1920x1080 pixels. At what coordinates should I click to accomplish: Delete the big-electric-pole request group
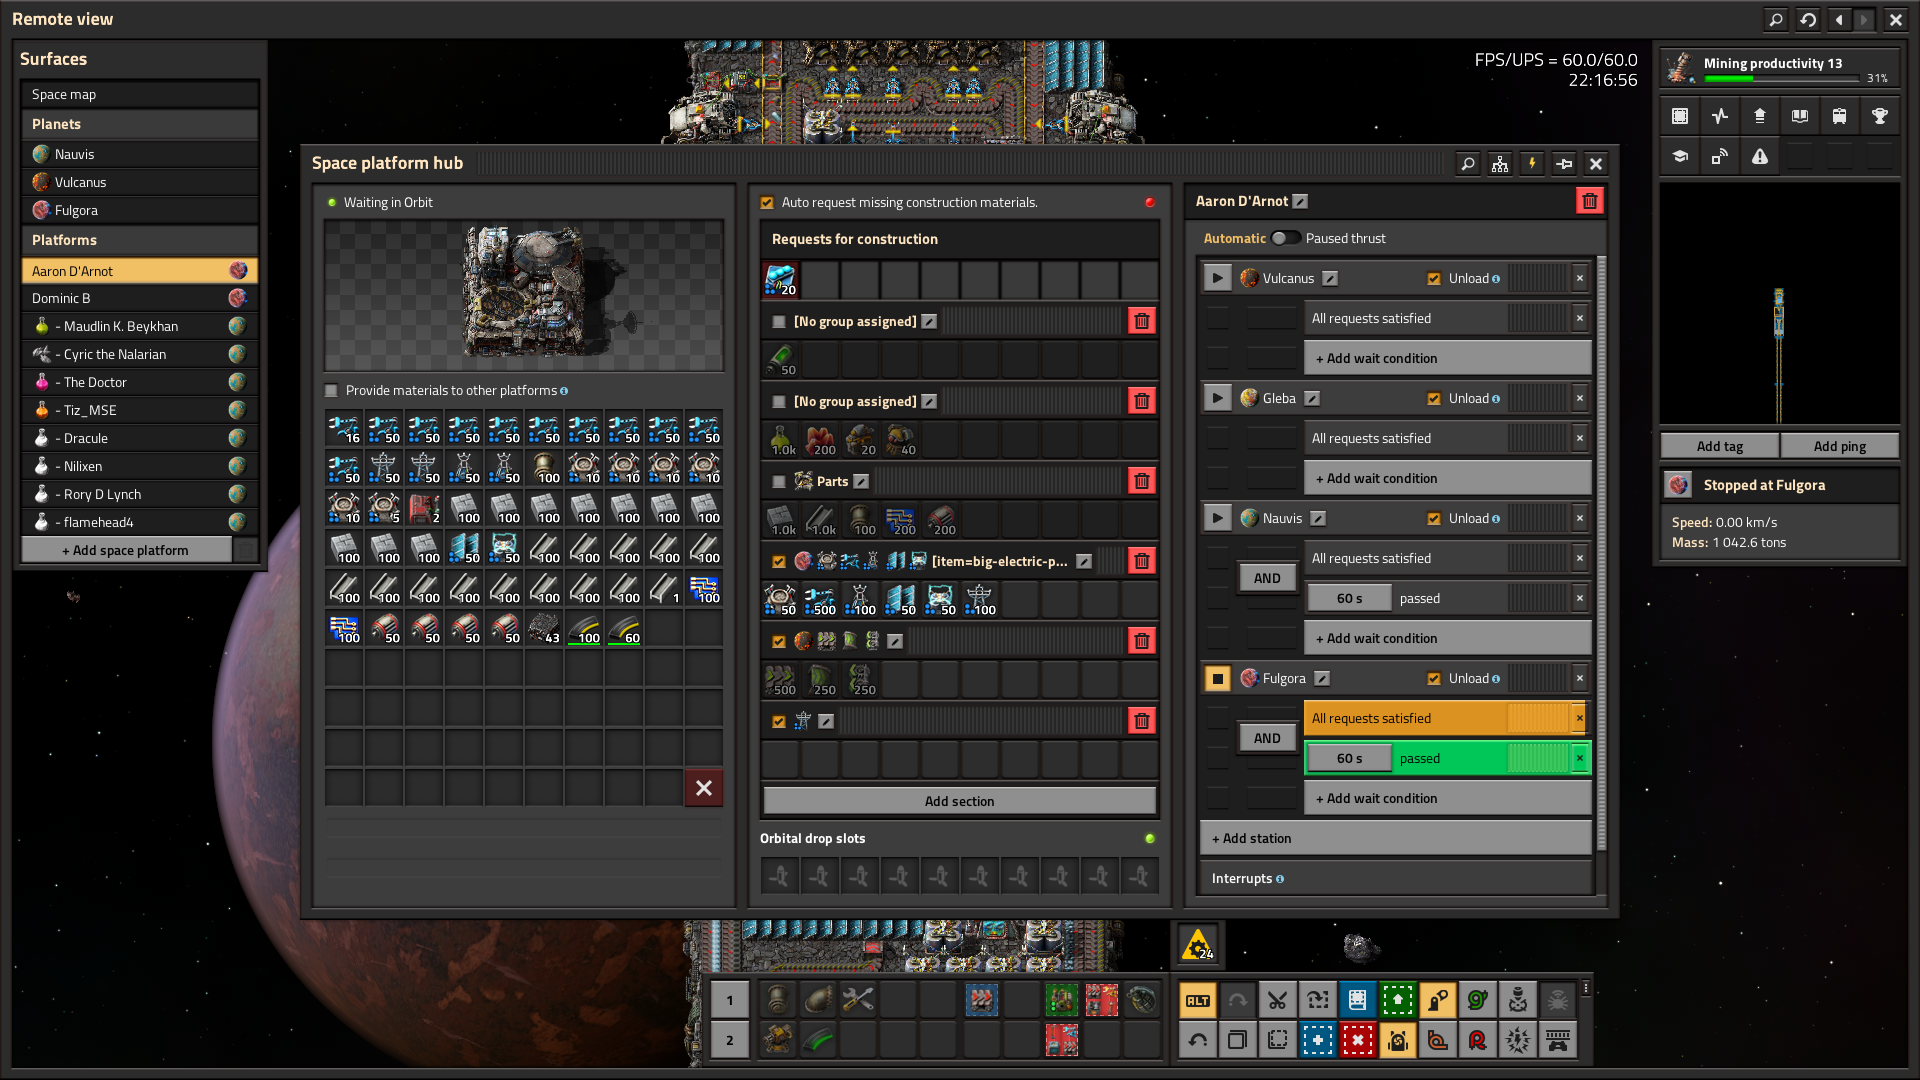[x=1141, y=561]
